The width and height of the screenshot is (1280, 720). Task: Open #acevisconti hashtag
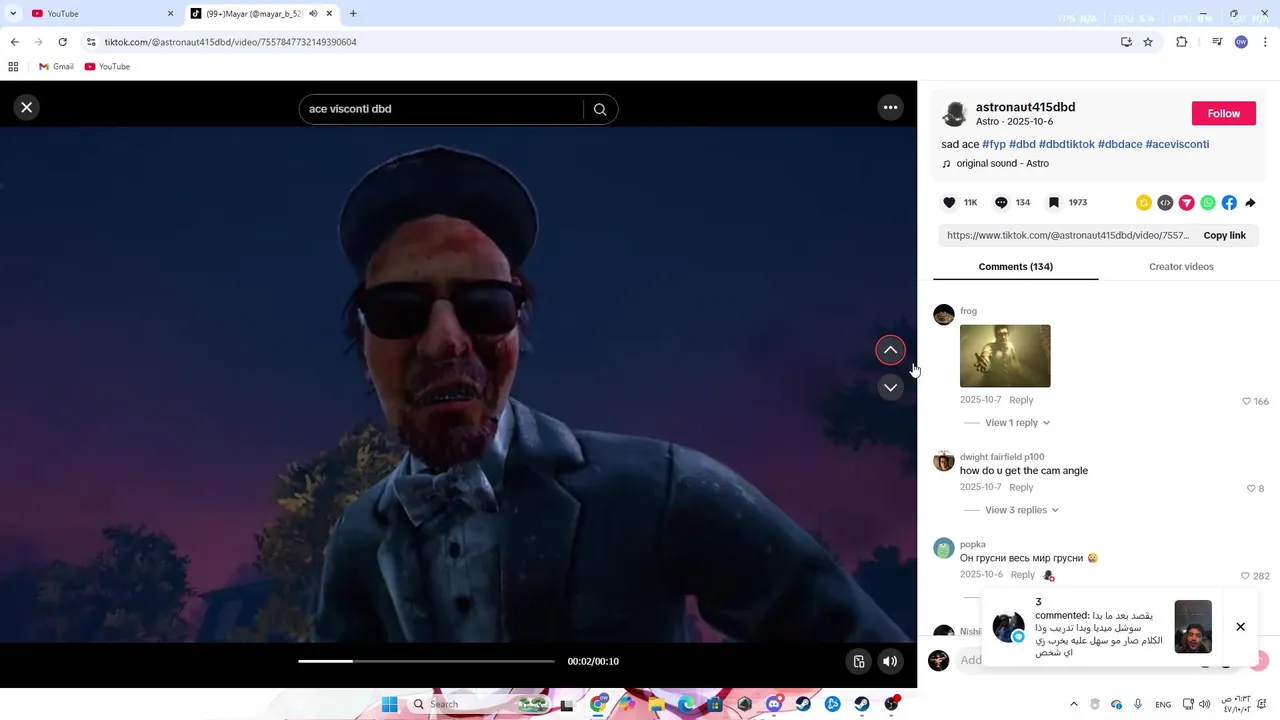1177,144
